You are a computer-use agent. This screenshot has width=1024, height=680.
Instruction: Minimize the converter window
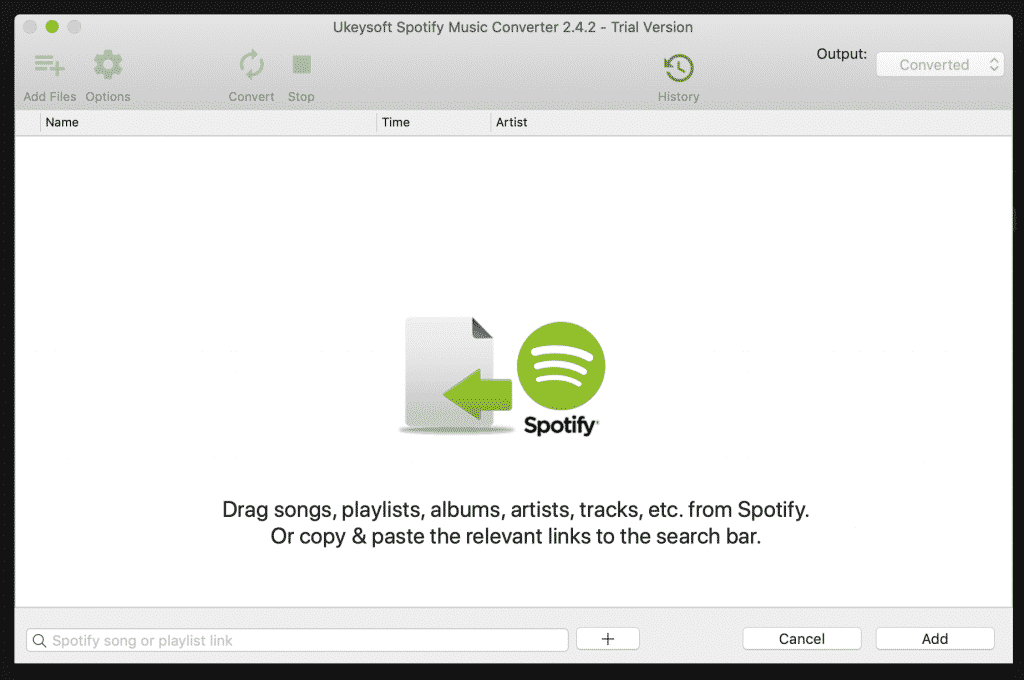pos(73,27)
